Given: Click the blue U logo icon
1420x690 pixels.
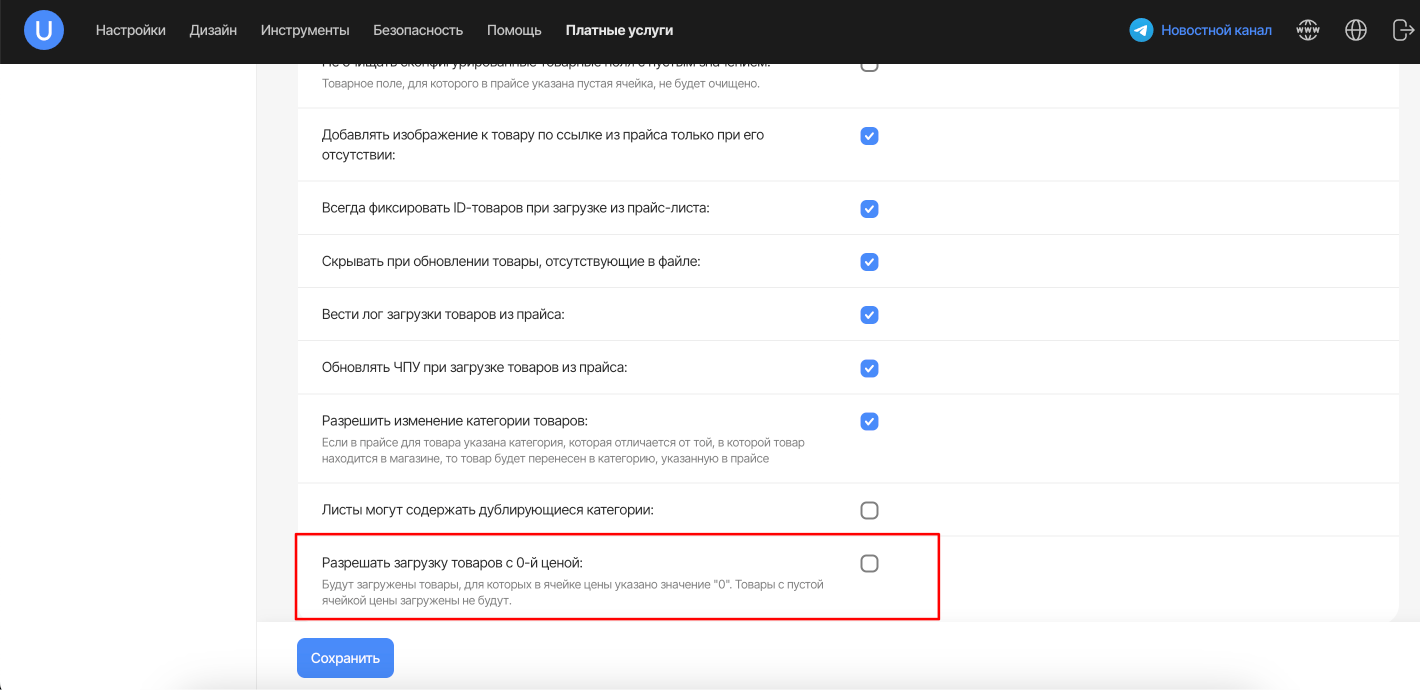Looking at the screenshot, I should point(44,31).
